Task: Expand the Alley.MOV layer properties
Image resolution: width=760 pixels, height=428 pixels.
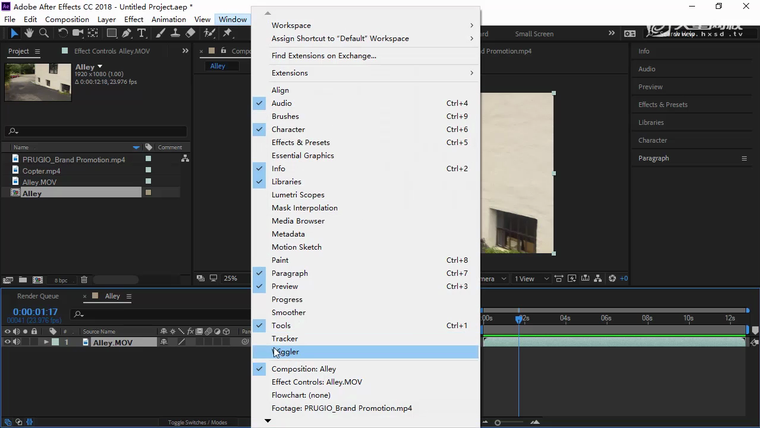Action: (46, 342)
